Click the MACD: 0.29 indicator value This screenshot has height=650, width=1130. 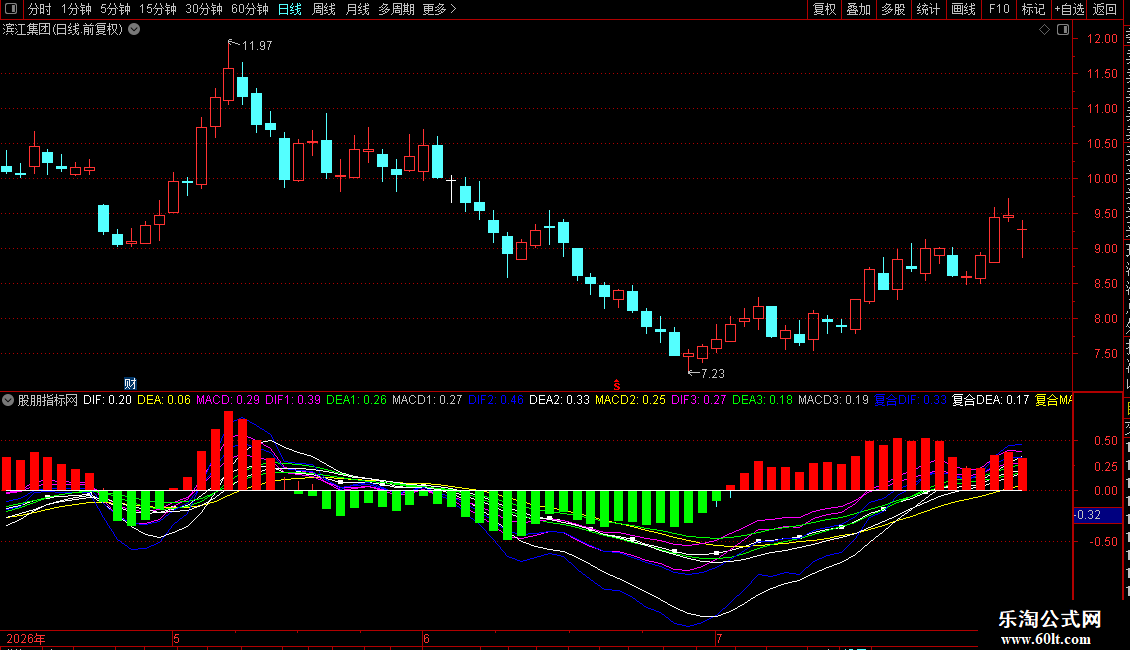pyautogui.click(x=228, y=400)
